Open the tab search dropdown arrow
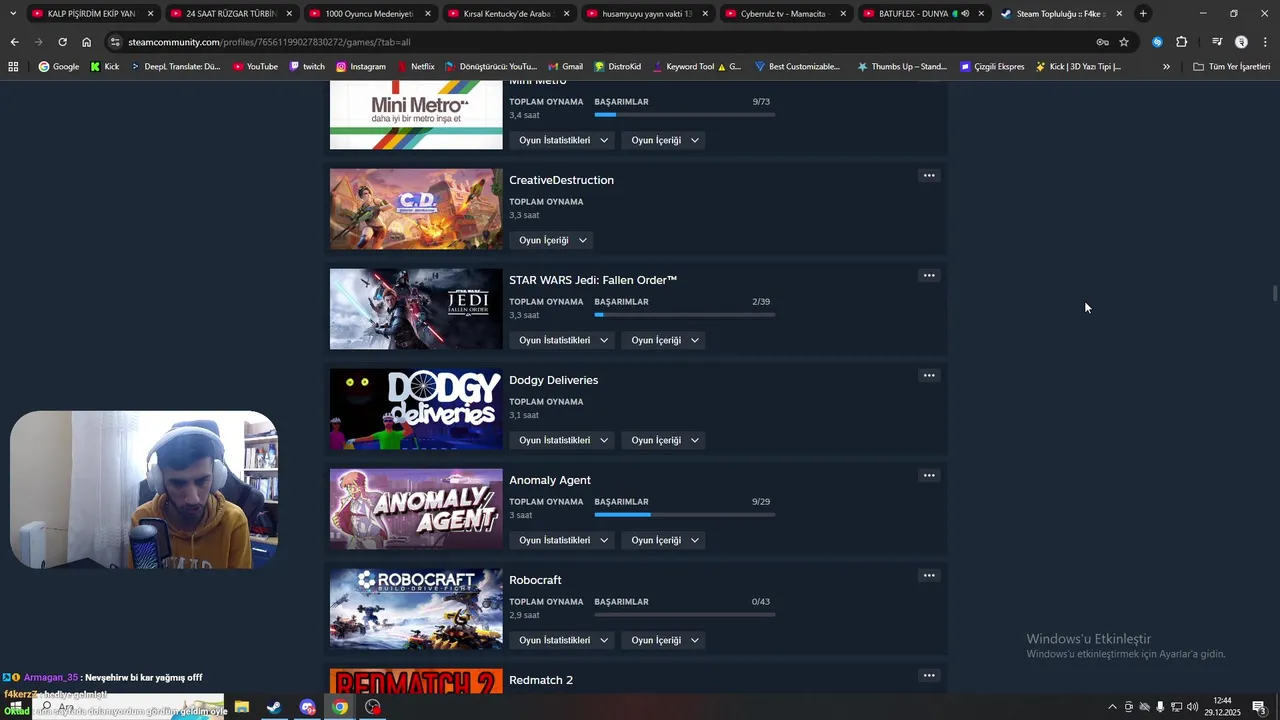 point(13,14)
